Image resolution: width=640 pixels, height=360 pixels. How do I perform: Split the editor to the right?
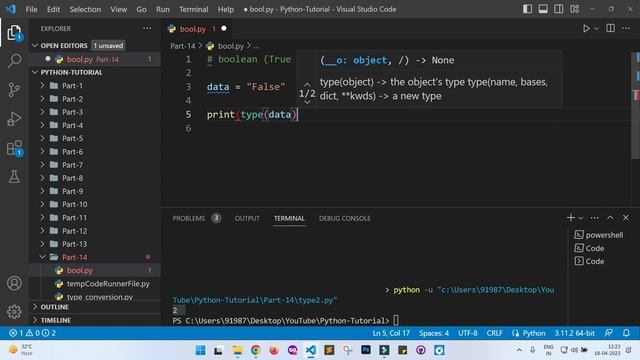pyautogui.click(x=611, y=28)
